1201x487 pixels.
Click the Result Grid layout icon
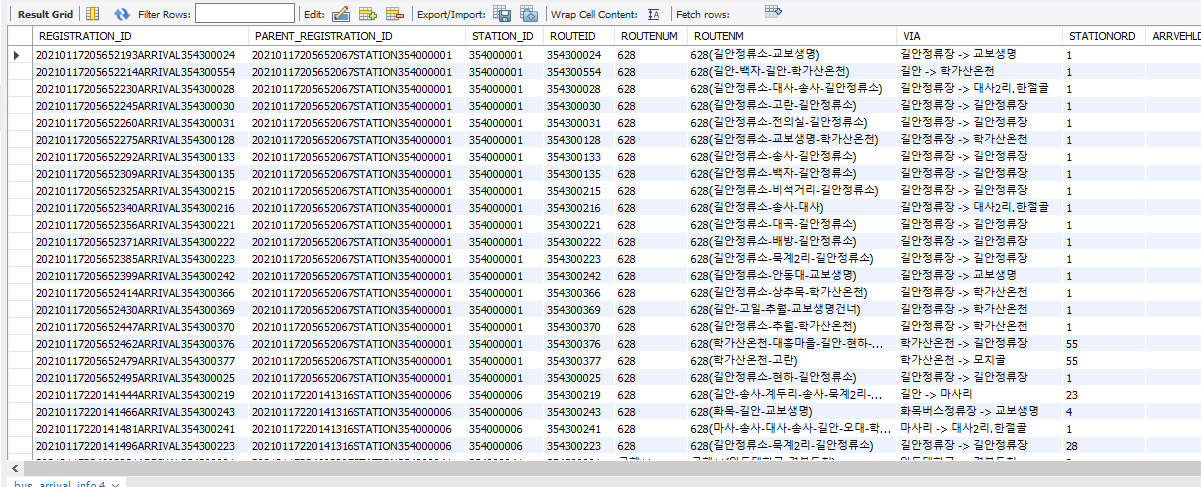coord(92,14)
